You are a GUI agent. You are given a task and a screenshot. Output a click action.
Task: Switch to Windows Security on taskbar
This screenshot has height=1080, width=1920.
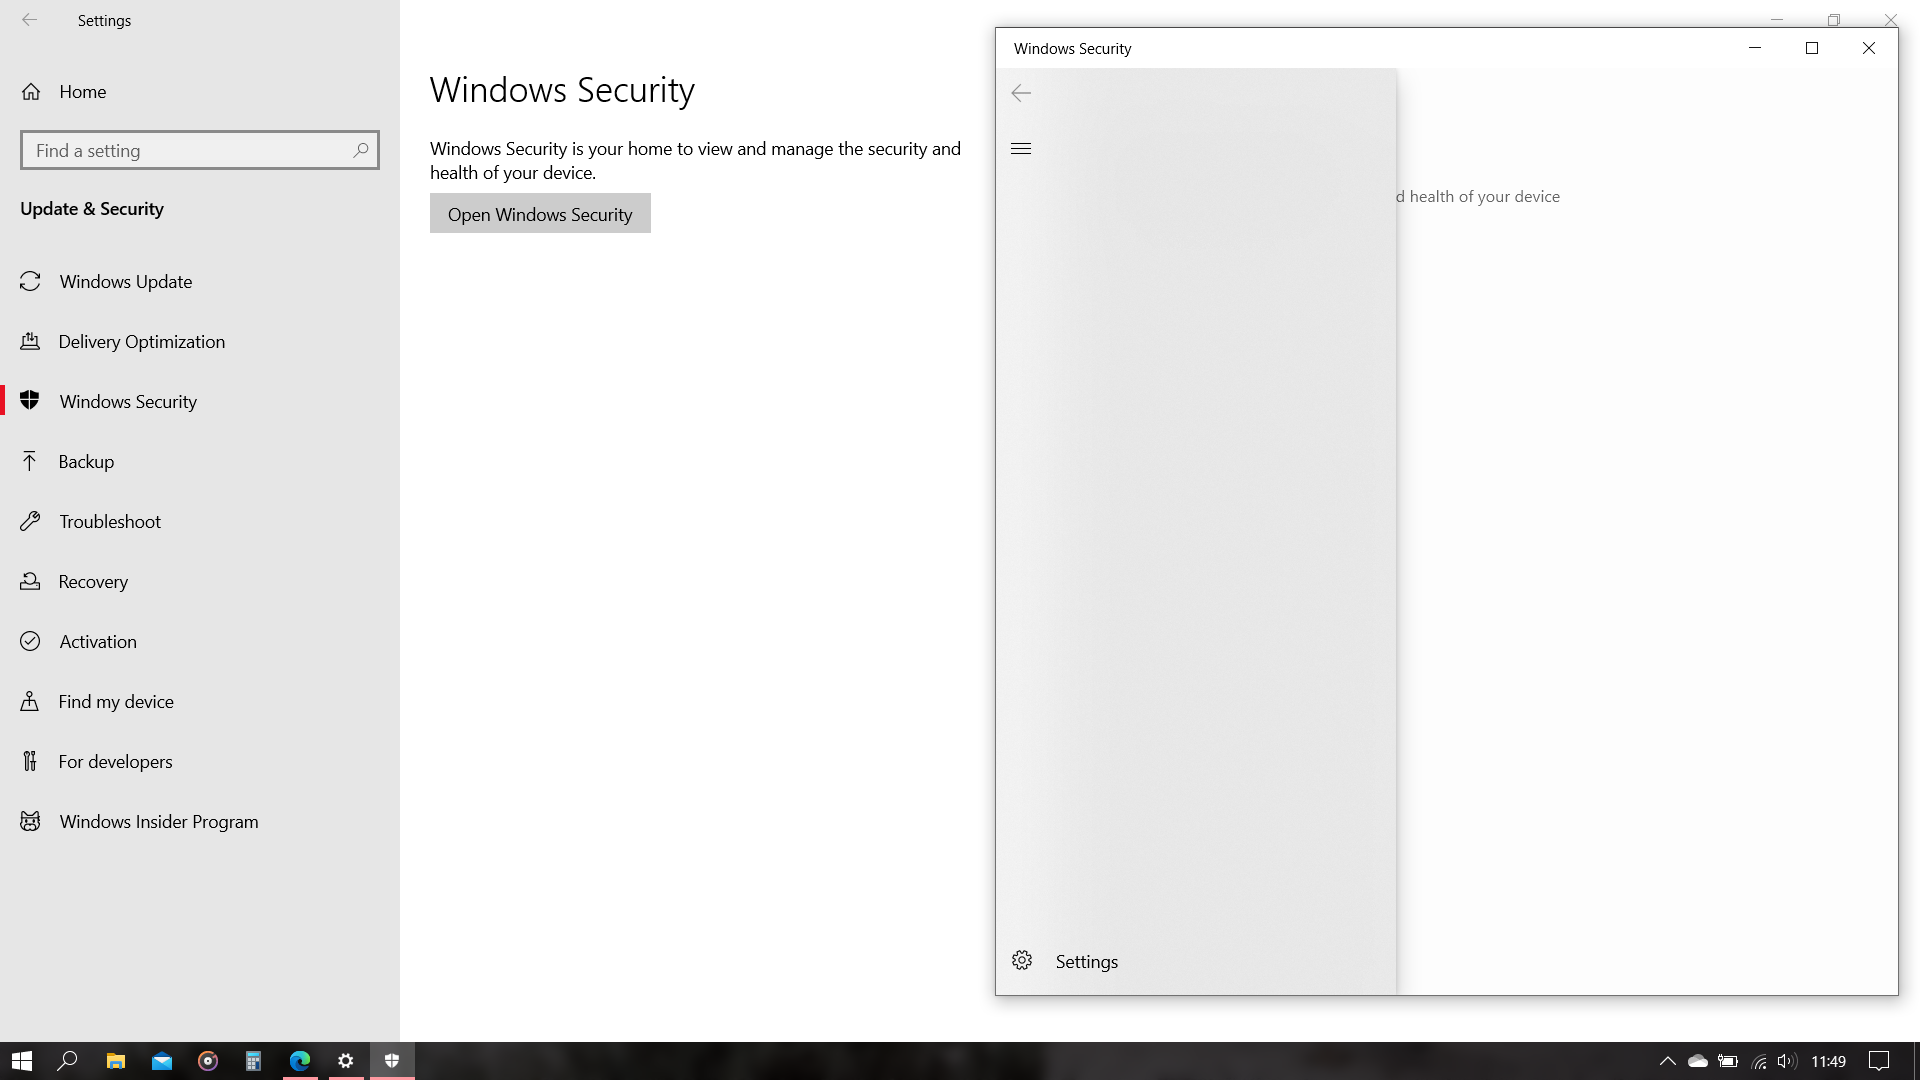(x=392, y=1061)
